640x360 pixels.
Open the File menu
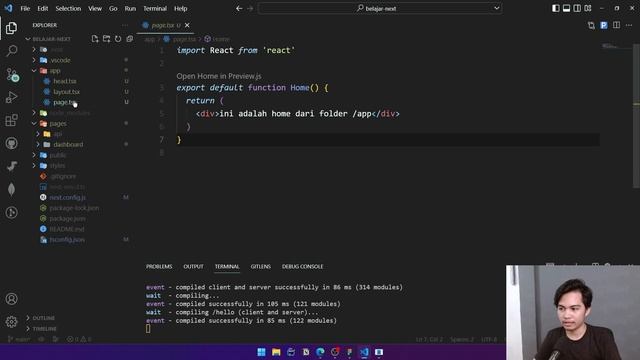pos(25,8)
